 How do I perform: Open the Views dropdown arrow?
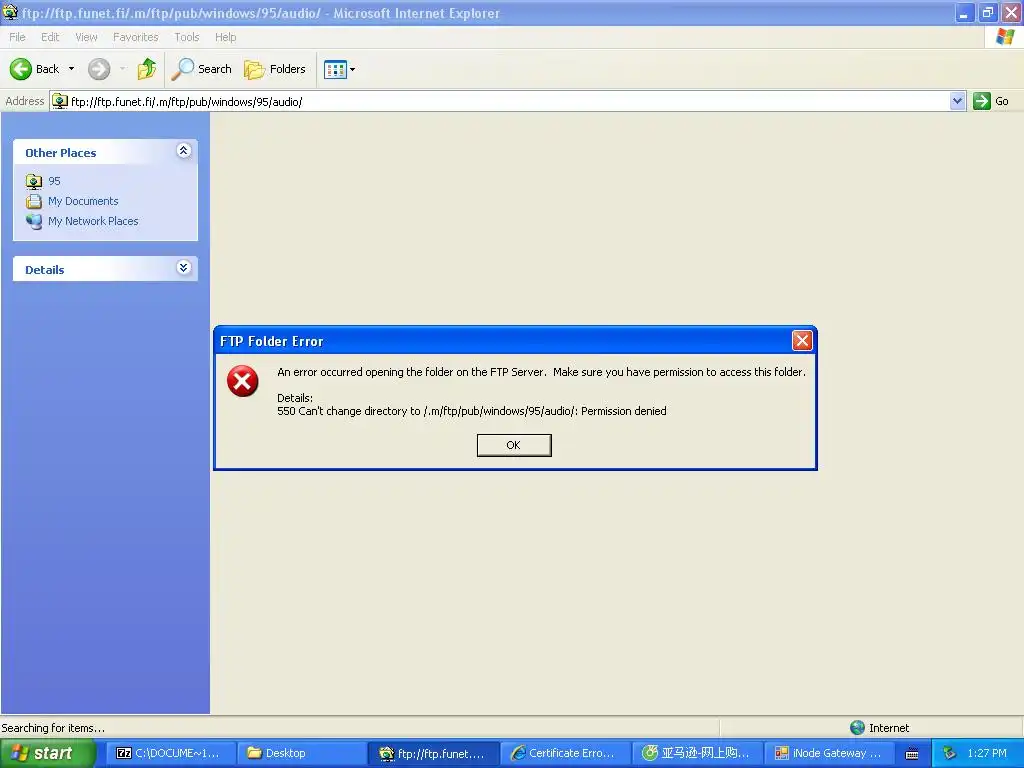(353, 69)
